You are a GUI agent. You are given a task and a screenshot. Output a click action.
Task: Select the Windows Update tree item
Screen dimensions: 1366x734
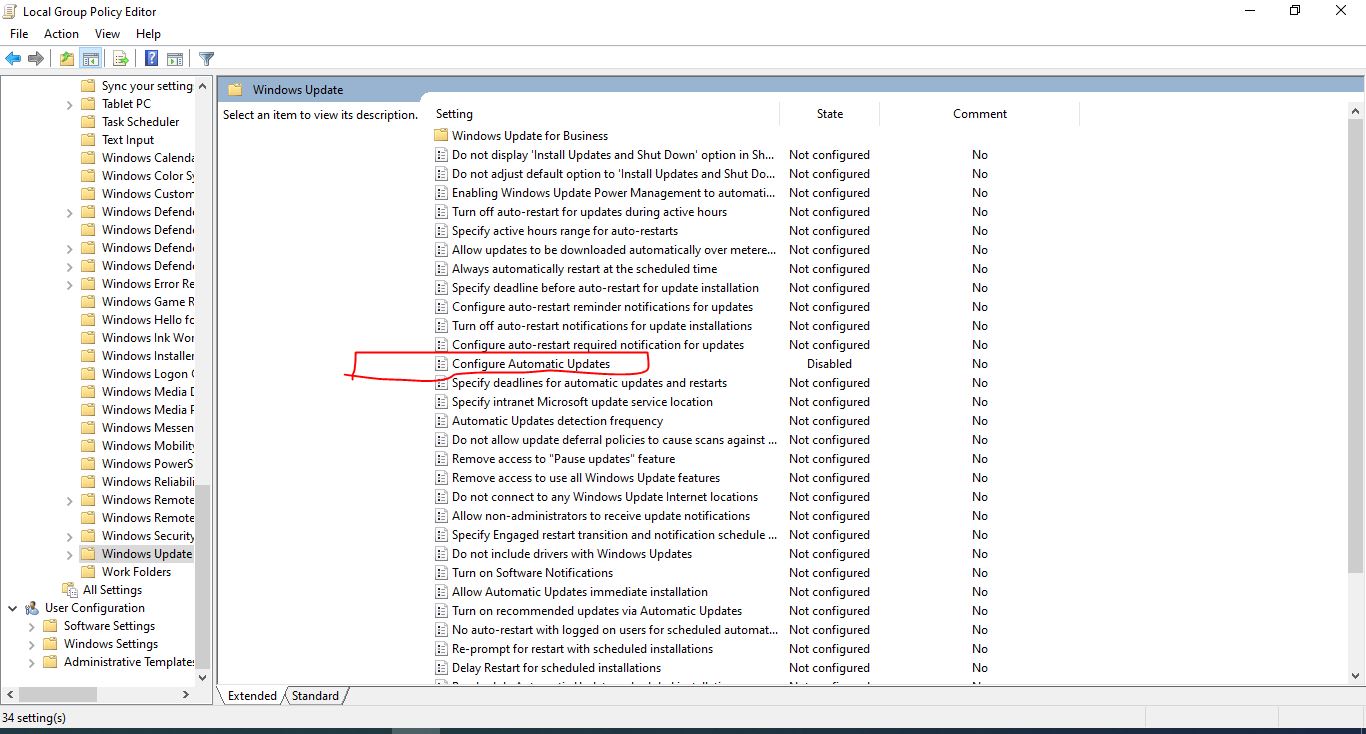tap(146, 554)
